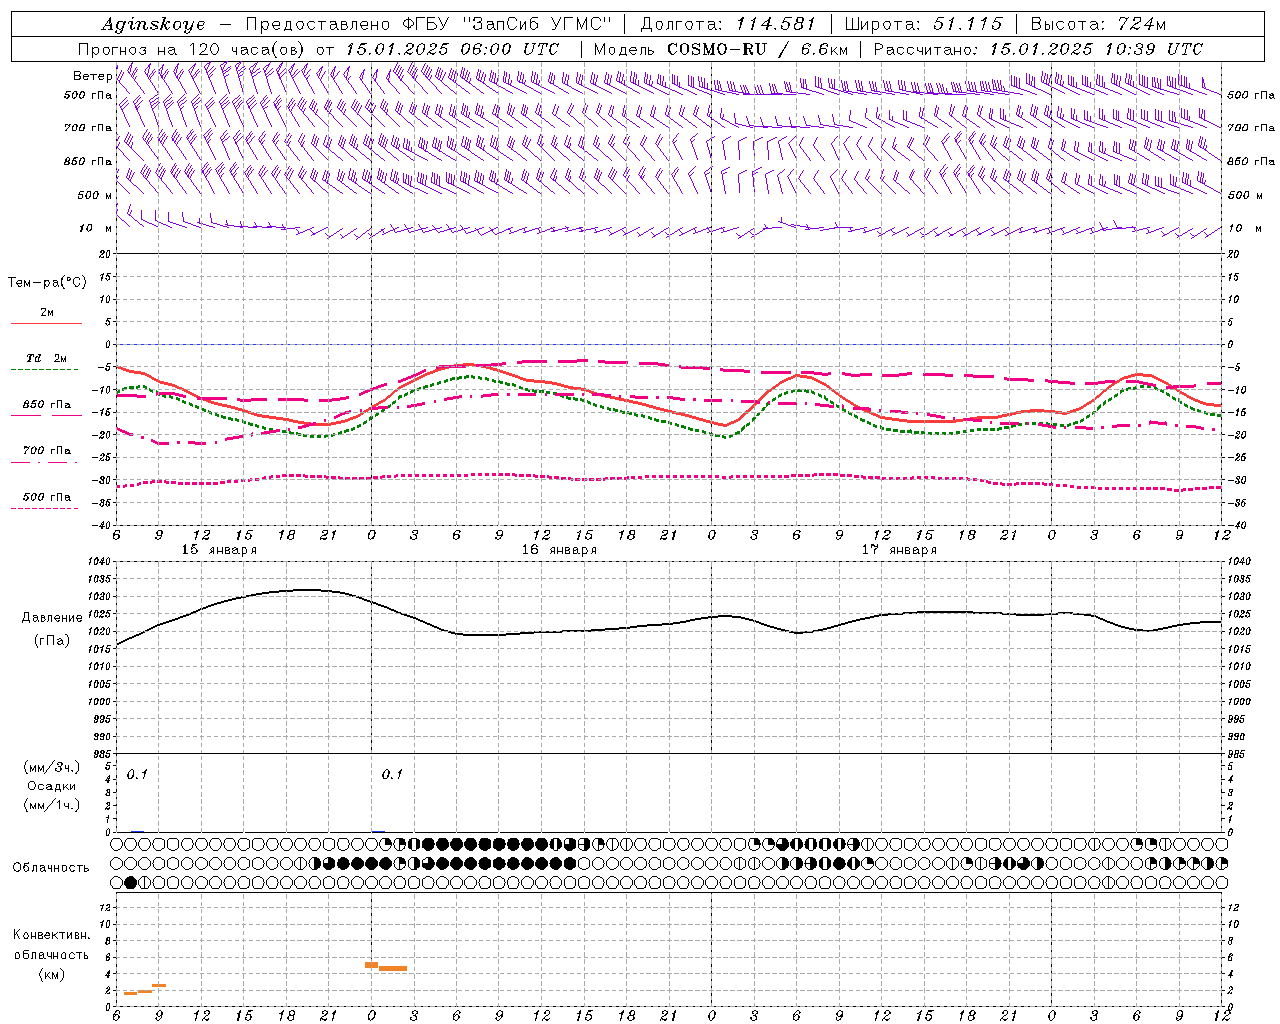
Task: Select the (мм/1ч.) precipitation unit label
Action: 52,805
